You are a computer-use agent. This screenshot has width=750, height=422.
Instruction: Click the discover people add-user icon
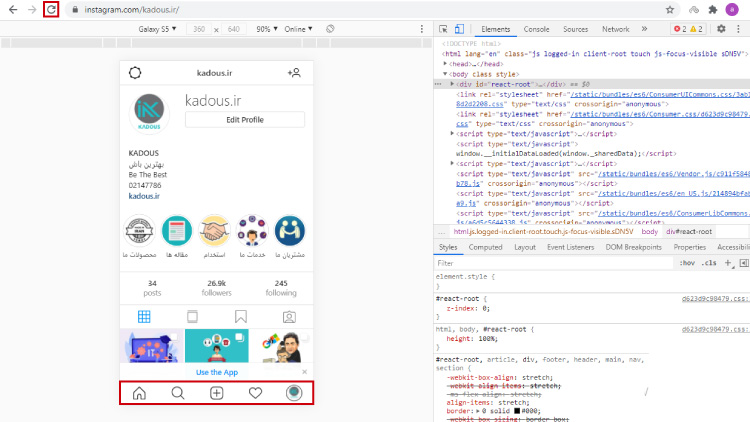pyautogui.click(x=293, y=73)
